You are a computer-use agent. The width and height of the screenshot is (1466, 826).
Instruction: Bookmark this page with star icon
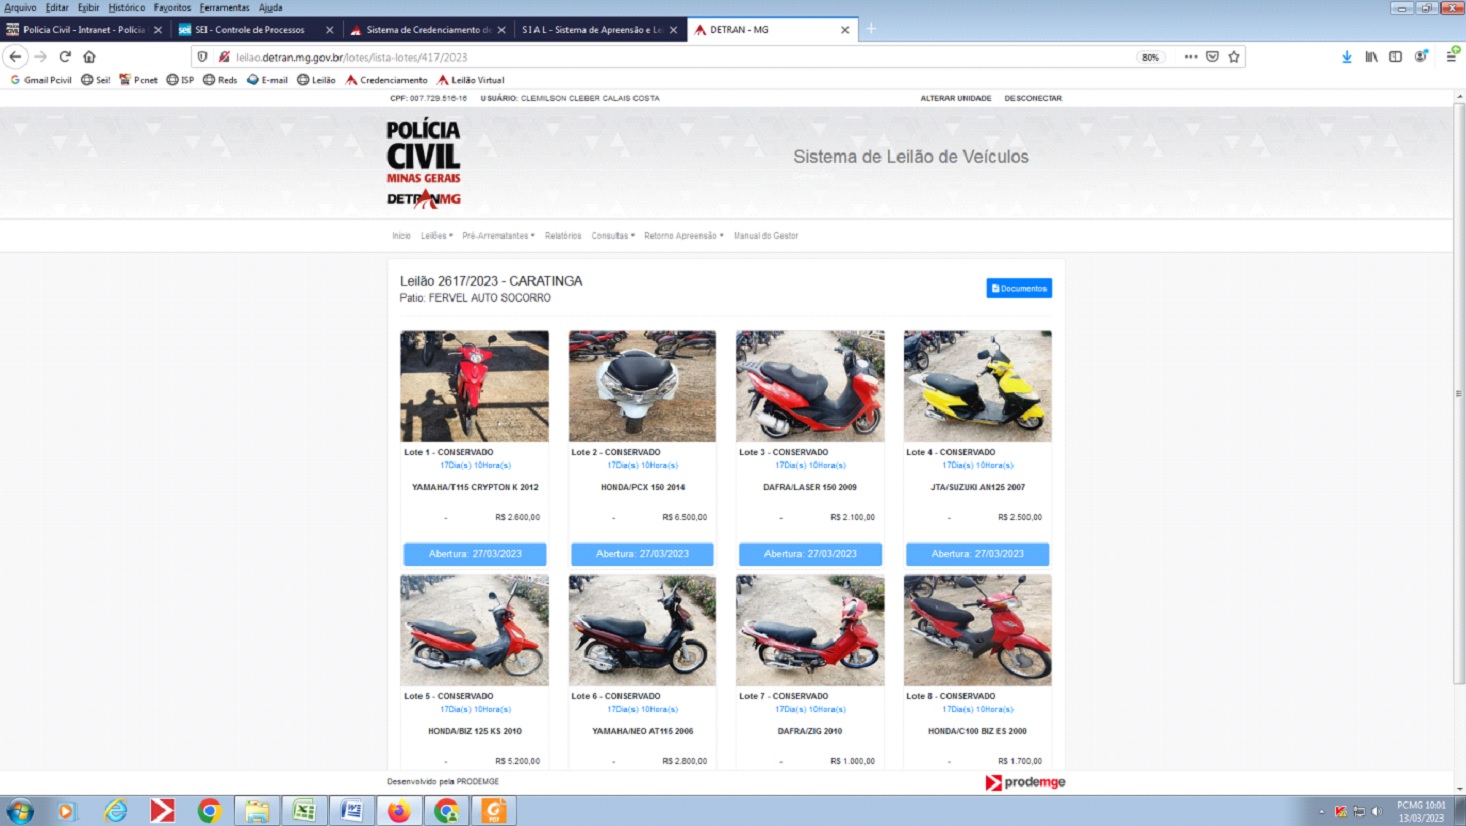pyautogui.click(x=1234, y=57)
